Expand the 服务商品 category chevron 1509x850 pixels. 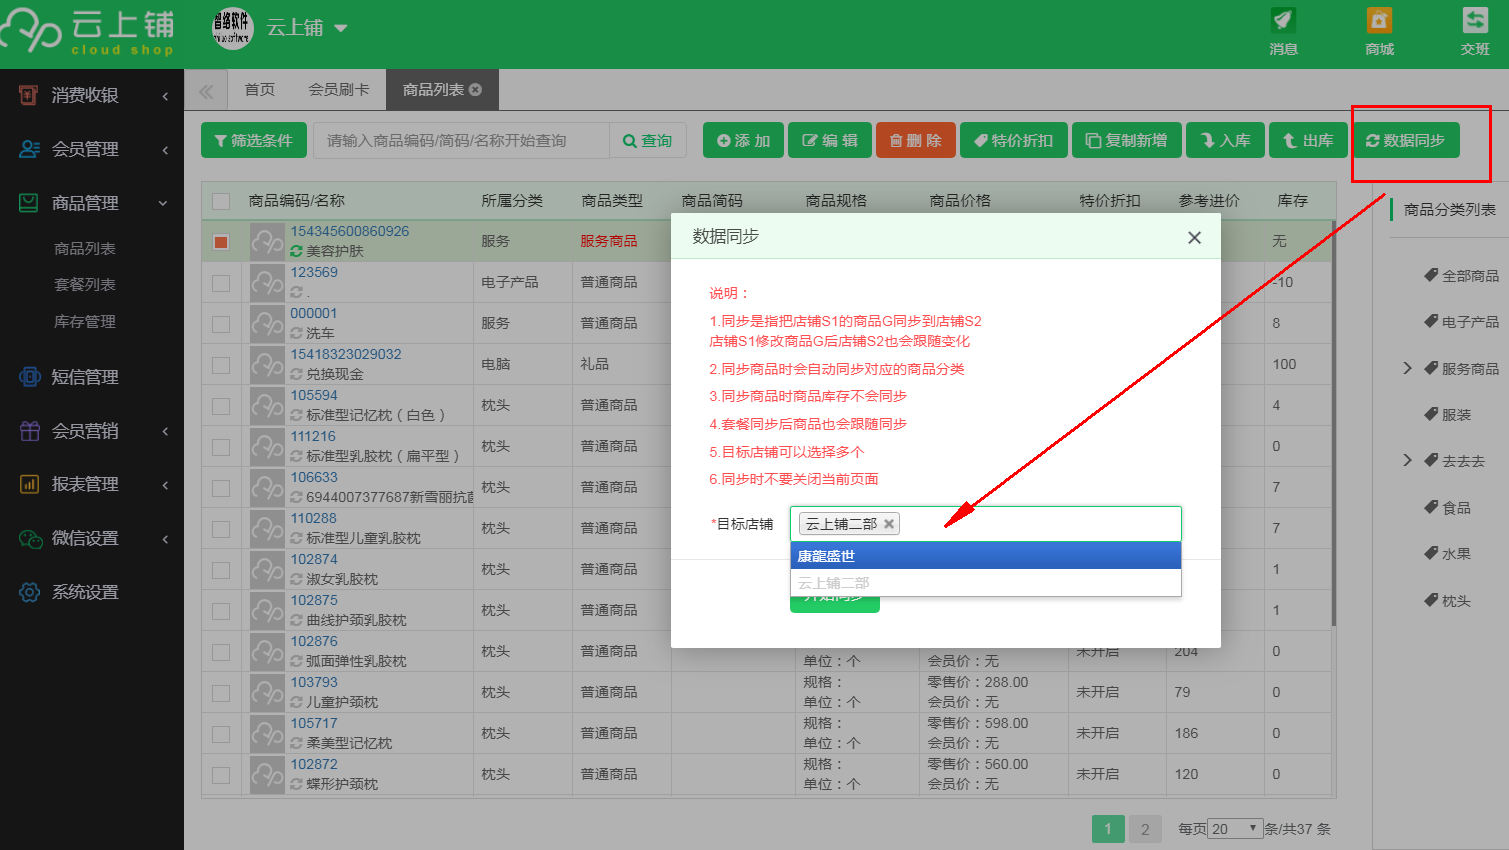pyautogui.click(x=1407, y=368)
